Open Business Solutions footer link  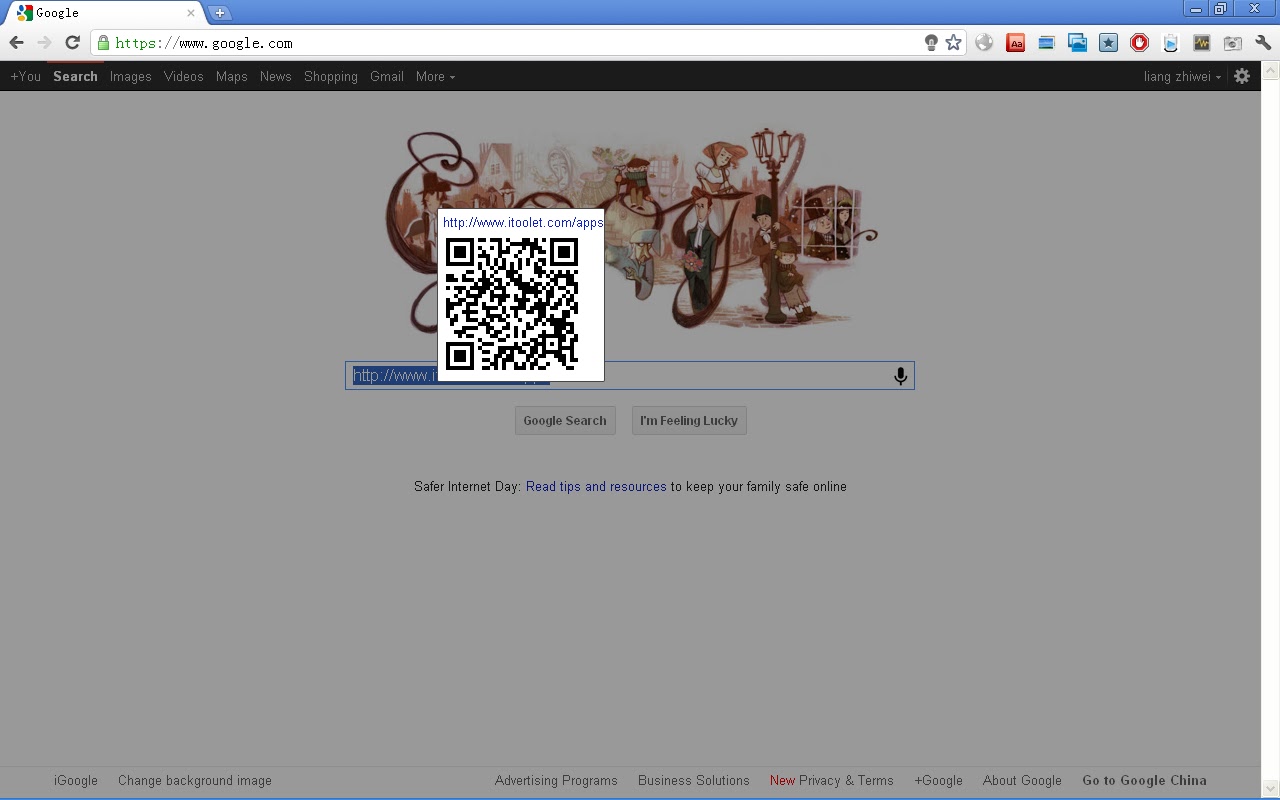coord(694,780)
